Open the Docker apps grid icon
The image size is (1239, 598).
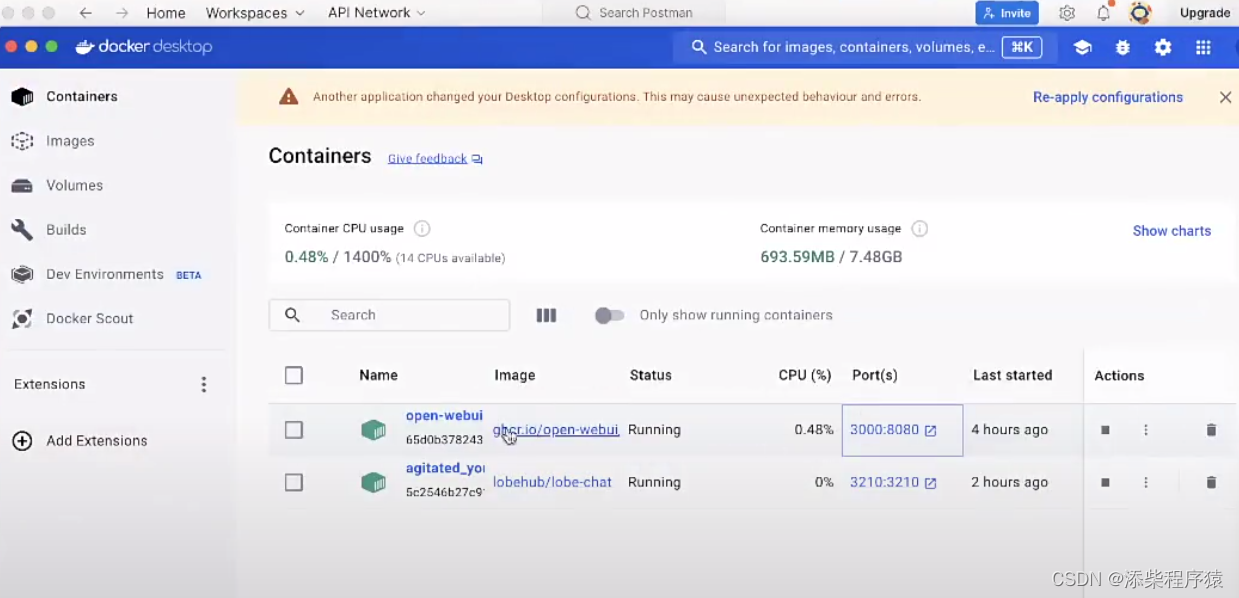coord(1203,47)
